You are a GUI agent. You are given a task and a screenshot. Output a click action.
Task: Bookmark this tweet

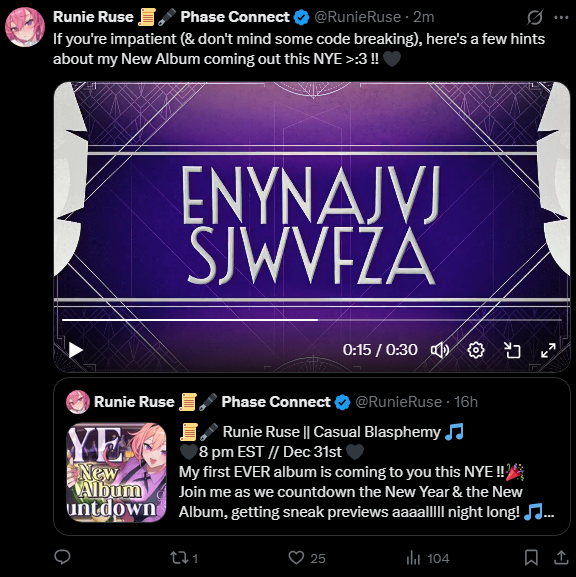pyautogui.click(x=531, y=557)
